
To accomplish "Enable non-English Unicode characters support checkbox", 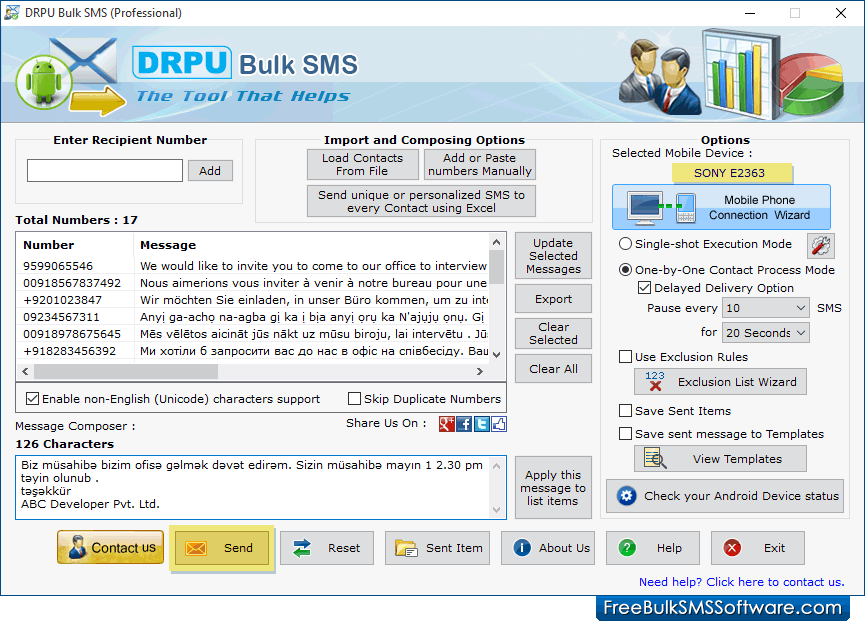I will (x=33, y=398).
